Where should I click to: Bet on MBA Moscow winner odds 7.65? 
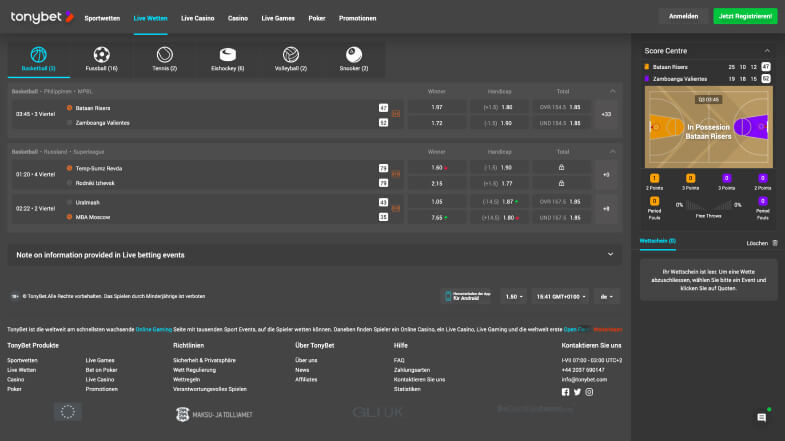437,218
